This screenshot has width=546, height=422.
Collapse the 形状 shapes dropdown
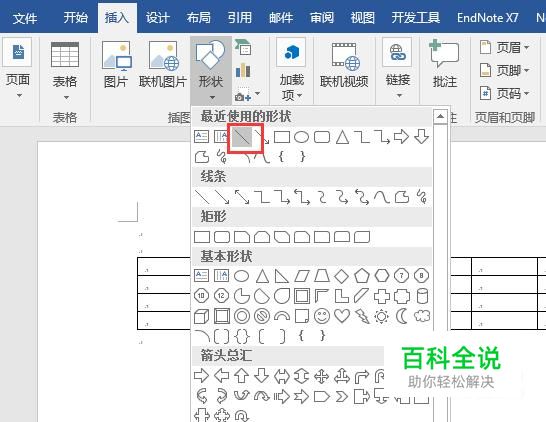[x=211, y=70]
